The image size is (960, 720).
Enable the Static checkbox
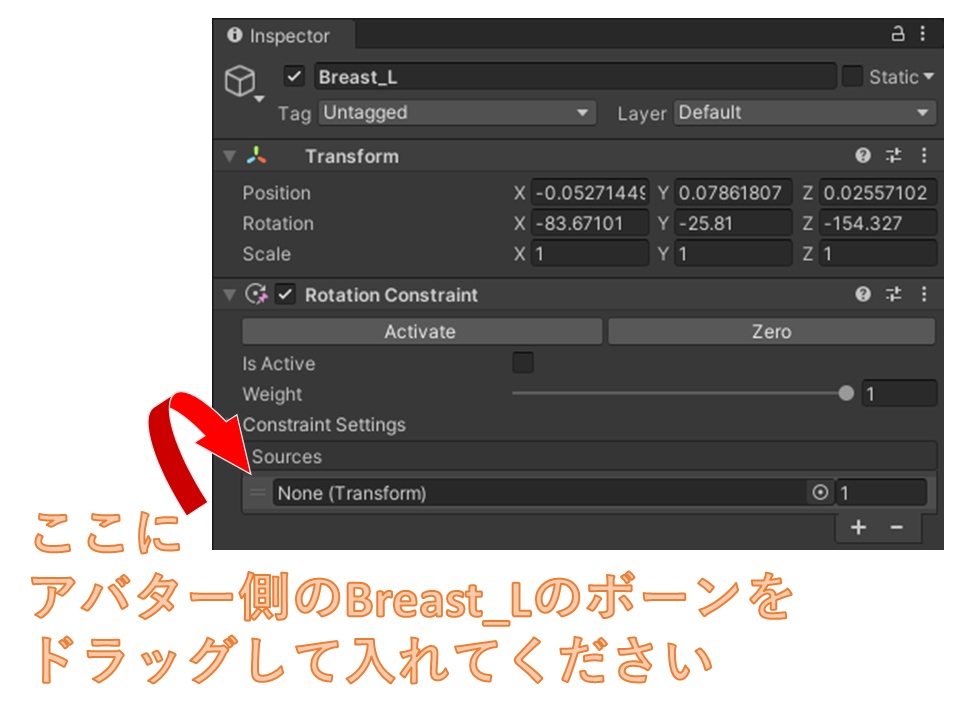[x=852, y=77]
